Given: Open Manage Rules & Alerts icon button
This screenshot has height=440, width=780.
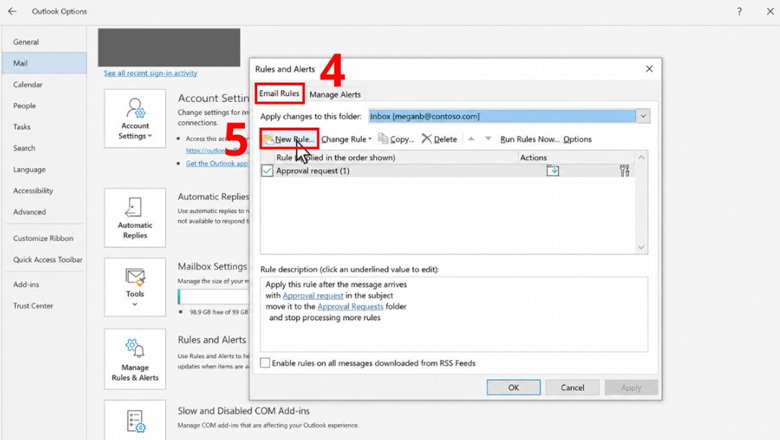Looking at the screenshot, I should point(135,359).
